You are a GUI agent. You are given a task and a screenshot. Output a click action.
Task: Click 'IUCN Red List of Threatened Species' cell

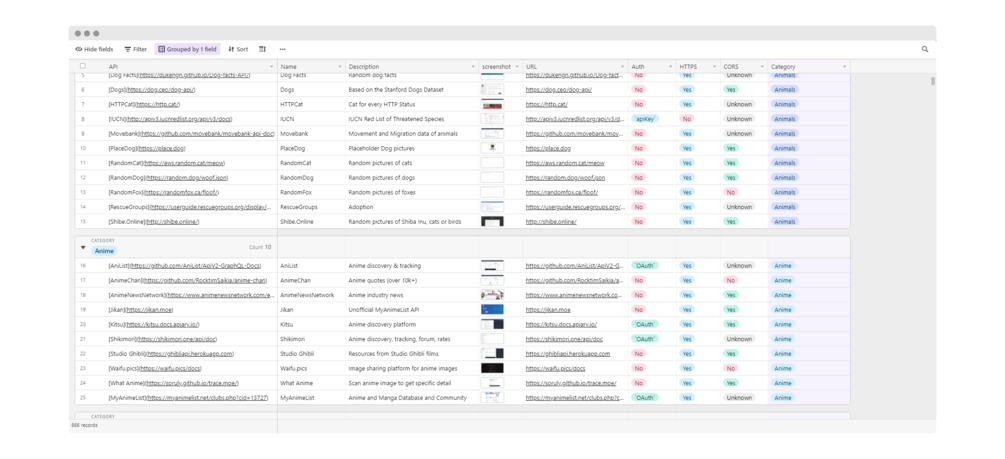pyautogui.click(x=412, y=119)
